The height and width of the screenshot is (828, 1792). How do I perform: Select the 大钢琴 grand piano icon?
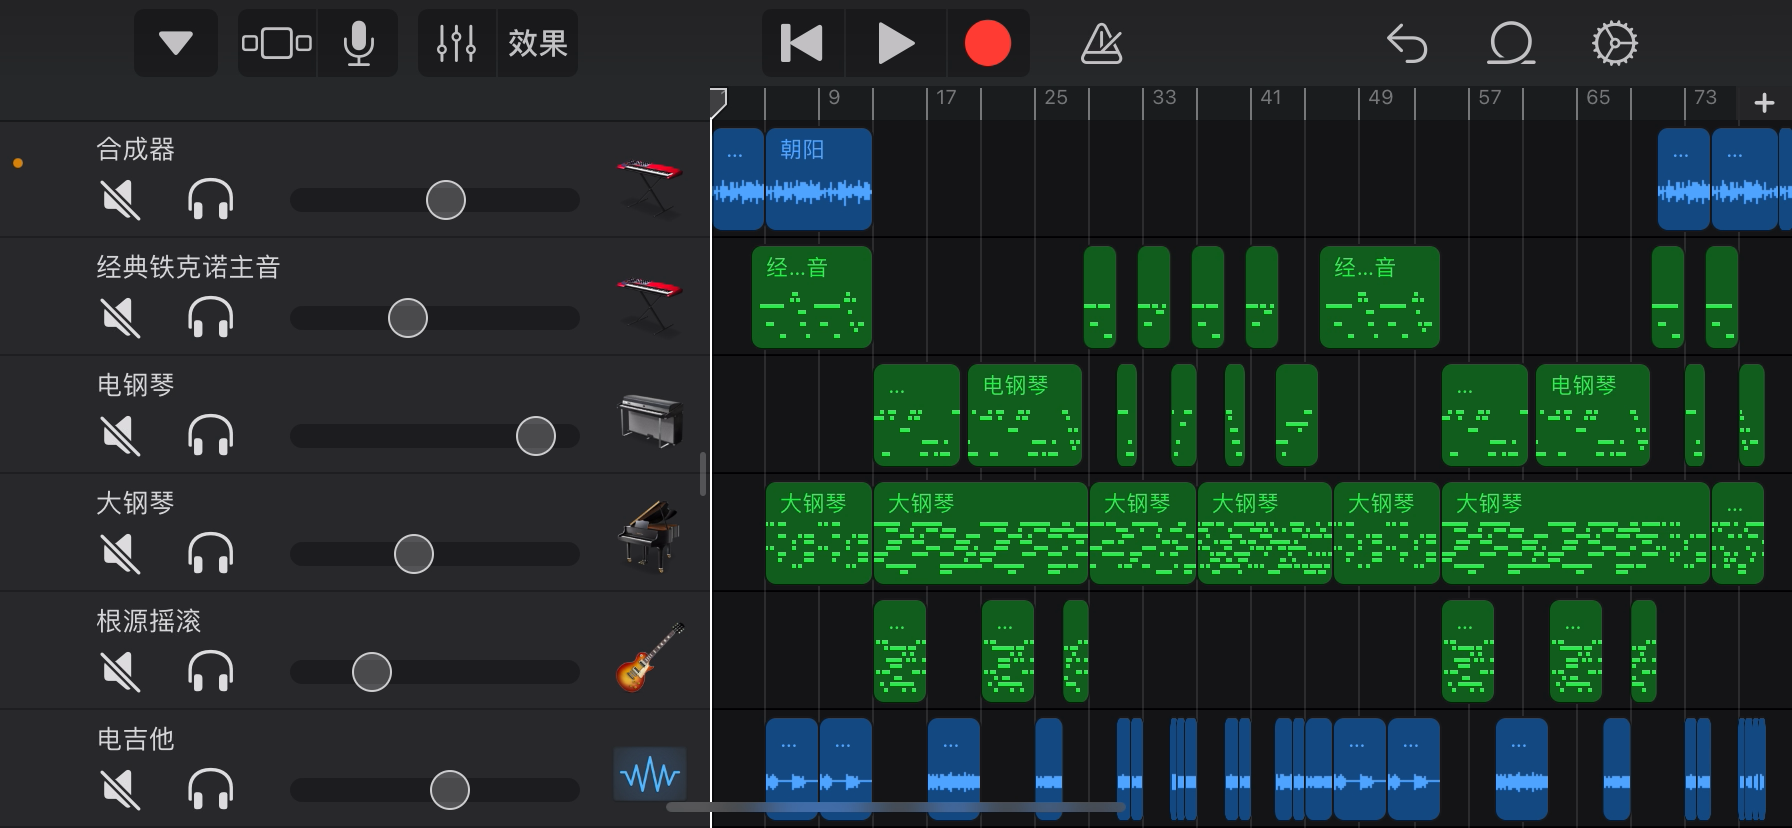click(650, 537)
